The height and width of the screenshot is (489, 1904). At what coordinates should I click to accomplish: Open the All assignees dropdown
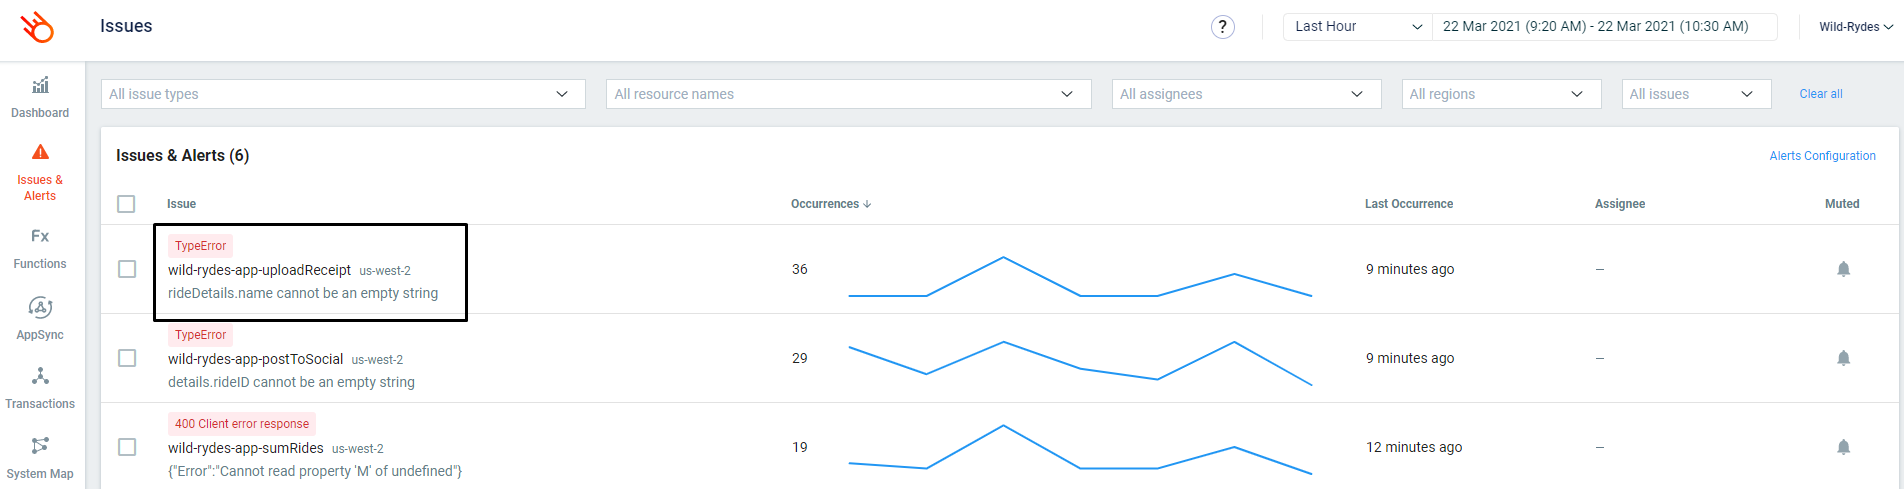click(1246, 94)
